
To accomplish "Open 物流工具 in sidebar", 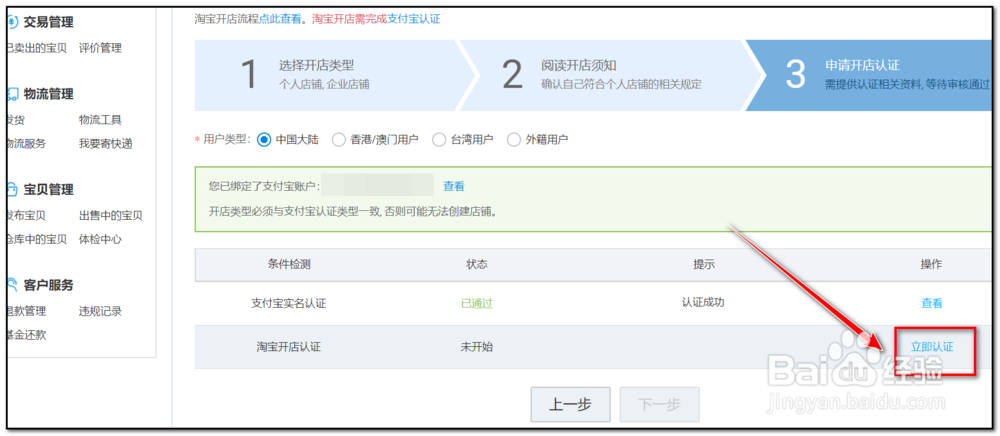I will tap(100, 120).
